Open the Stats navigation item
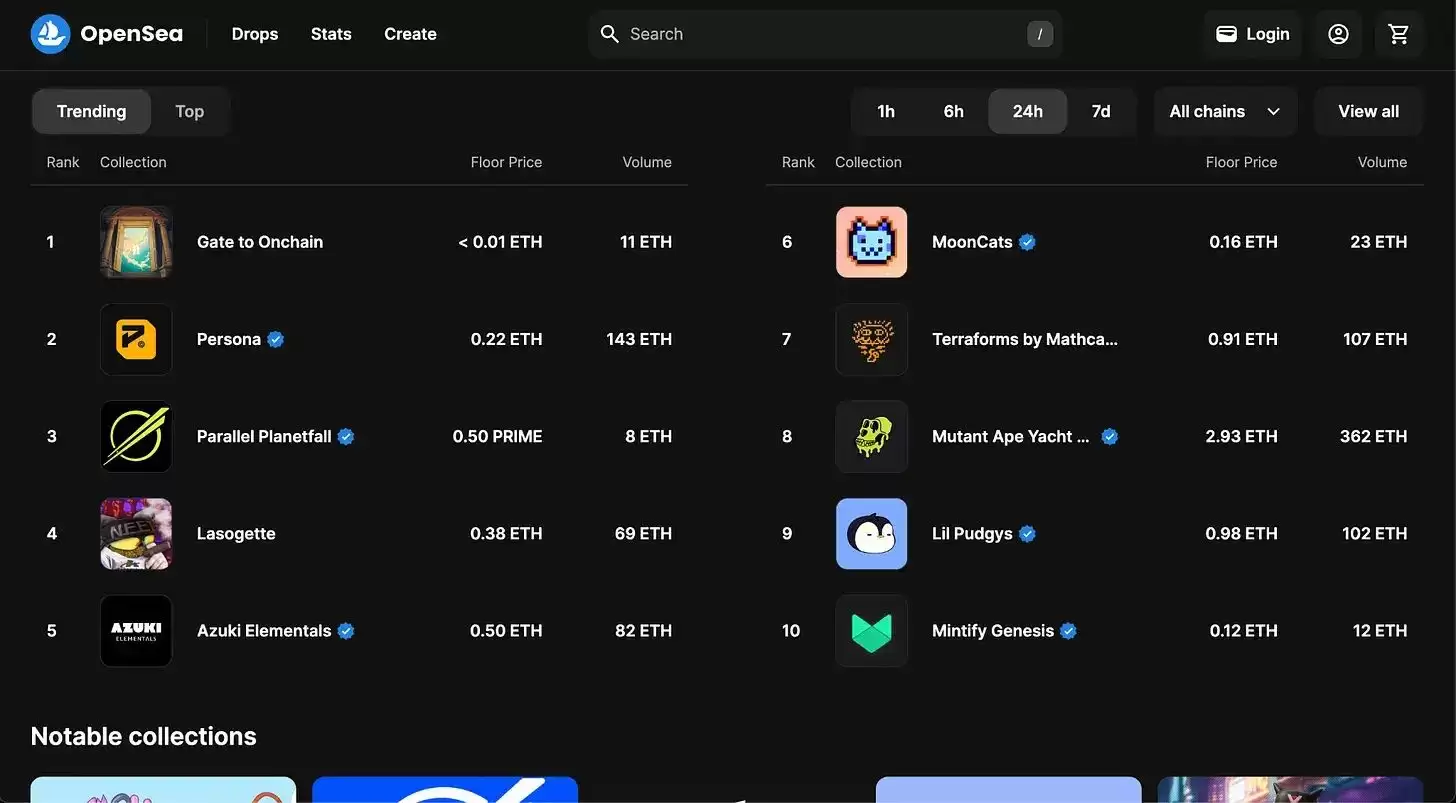The height and width of the screenshot is (803, 1456). click(x=331, y=34)
